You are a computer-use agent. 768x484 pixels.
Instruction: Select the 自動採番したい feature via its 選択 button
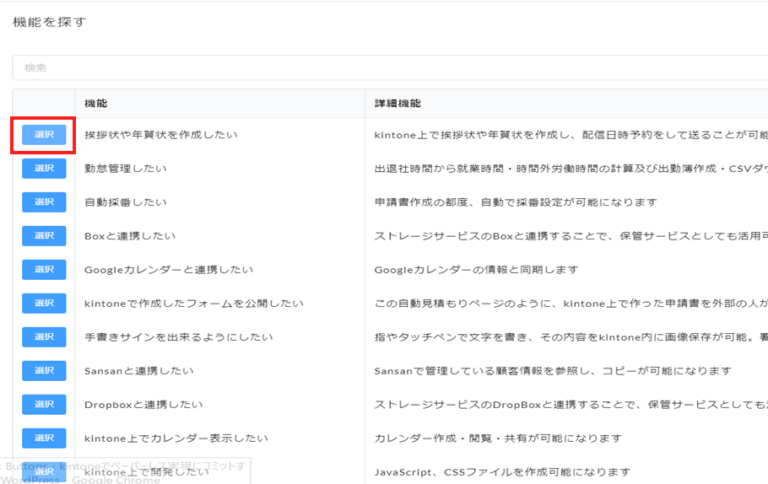pyautogui.click(x=44, y=202)
